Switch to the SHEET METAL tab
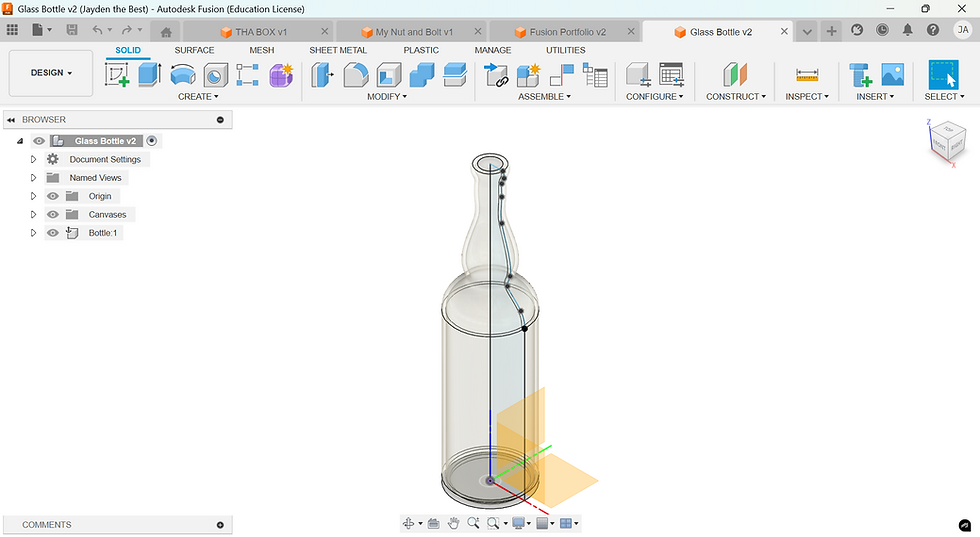Screen dimensions: 980x537 pos(338,50)
